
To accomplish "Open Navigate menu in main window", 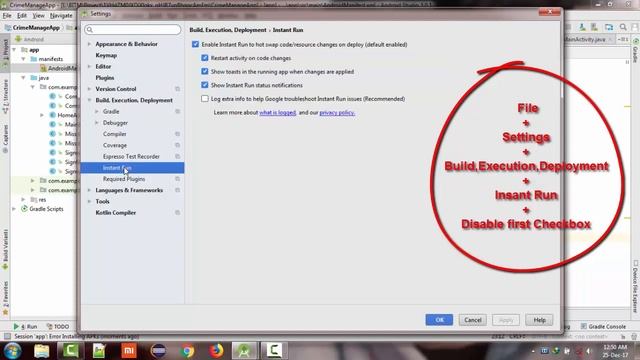I will (61, 16).
